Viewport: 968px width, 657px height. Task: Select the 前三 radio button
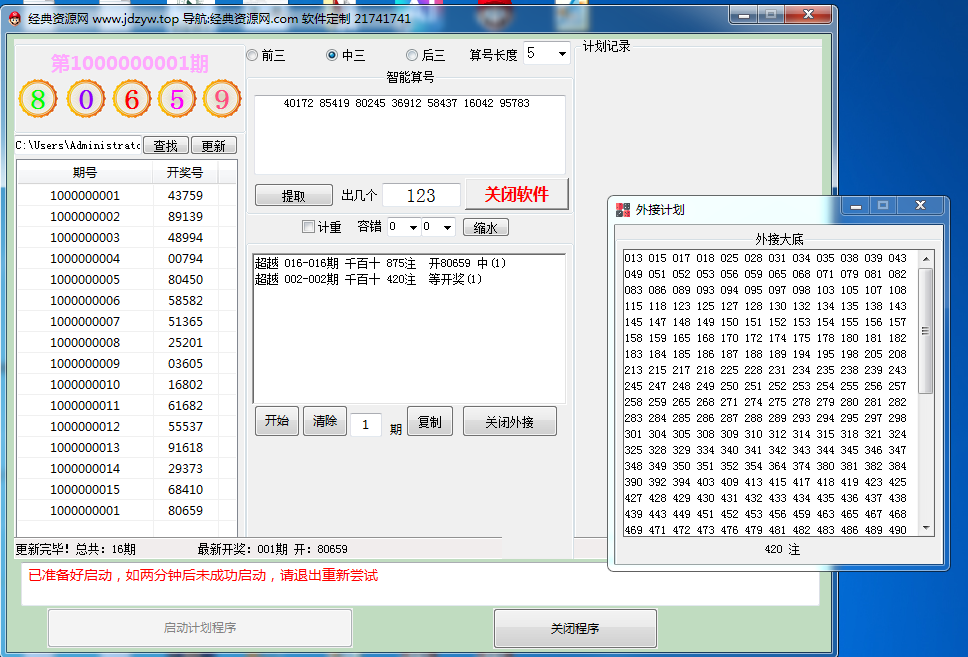click(252, 56)
